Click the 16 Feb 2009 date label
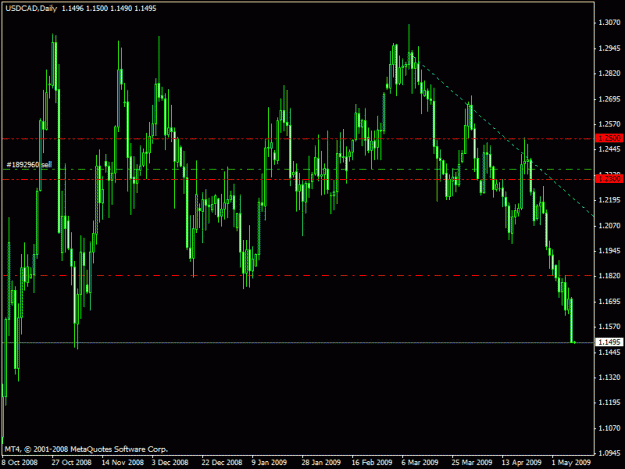Screen dimensions: 625x469 371,463
